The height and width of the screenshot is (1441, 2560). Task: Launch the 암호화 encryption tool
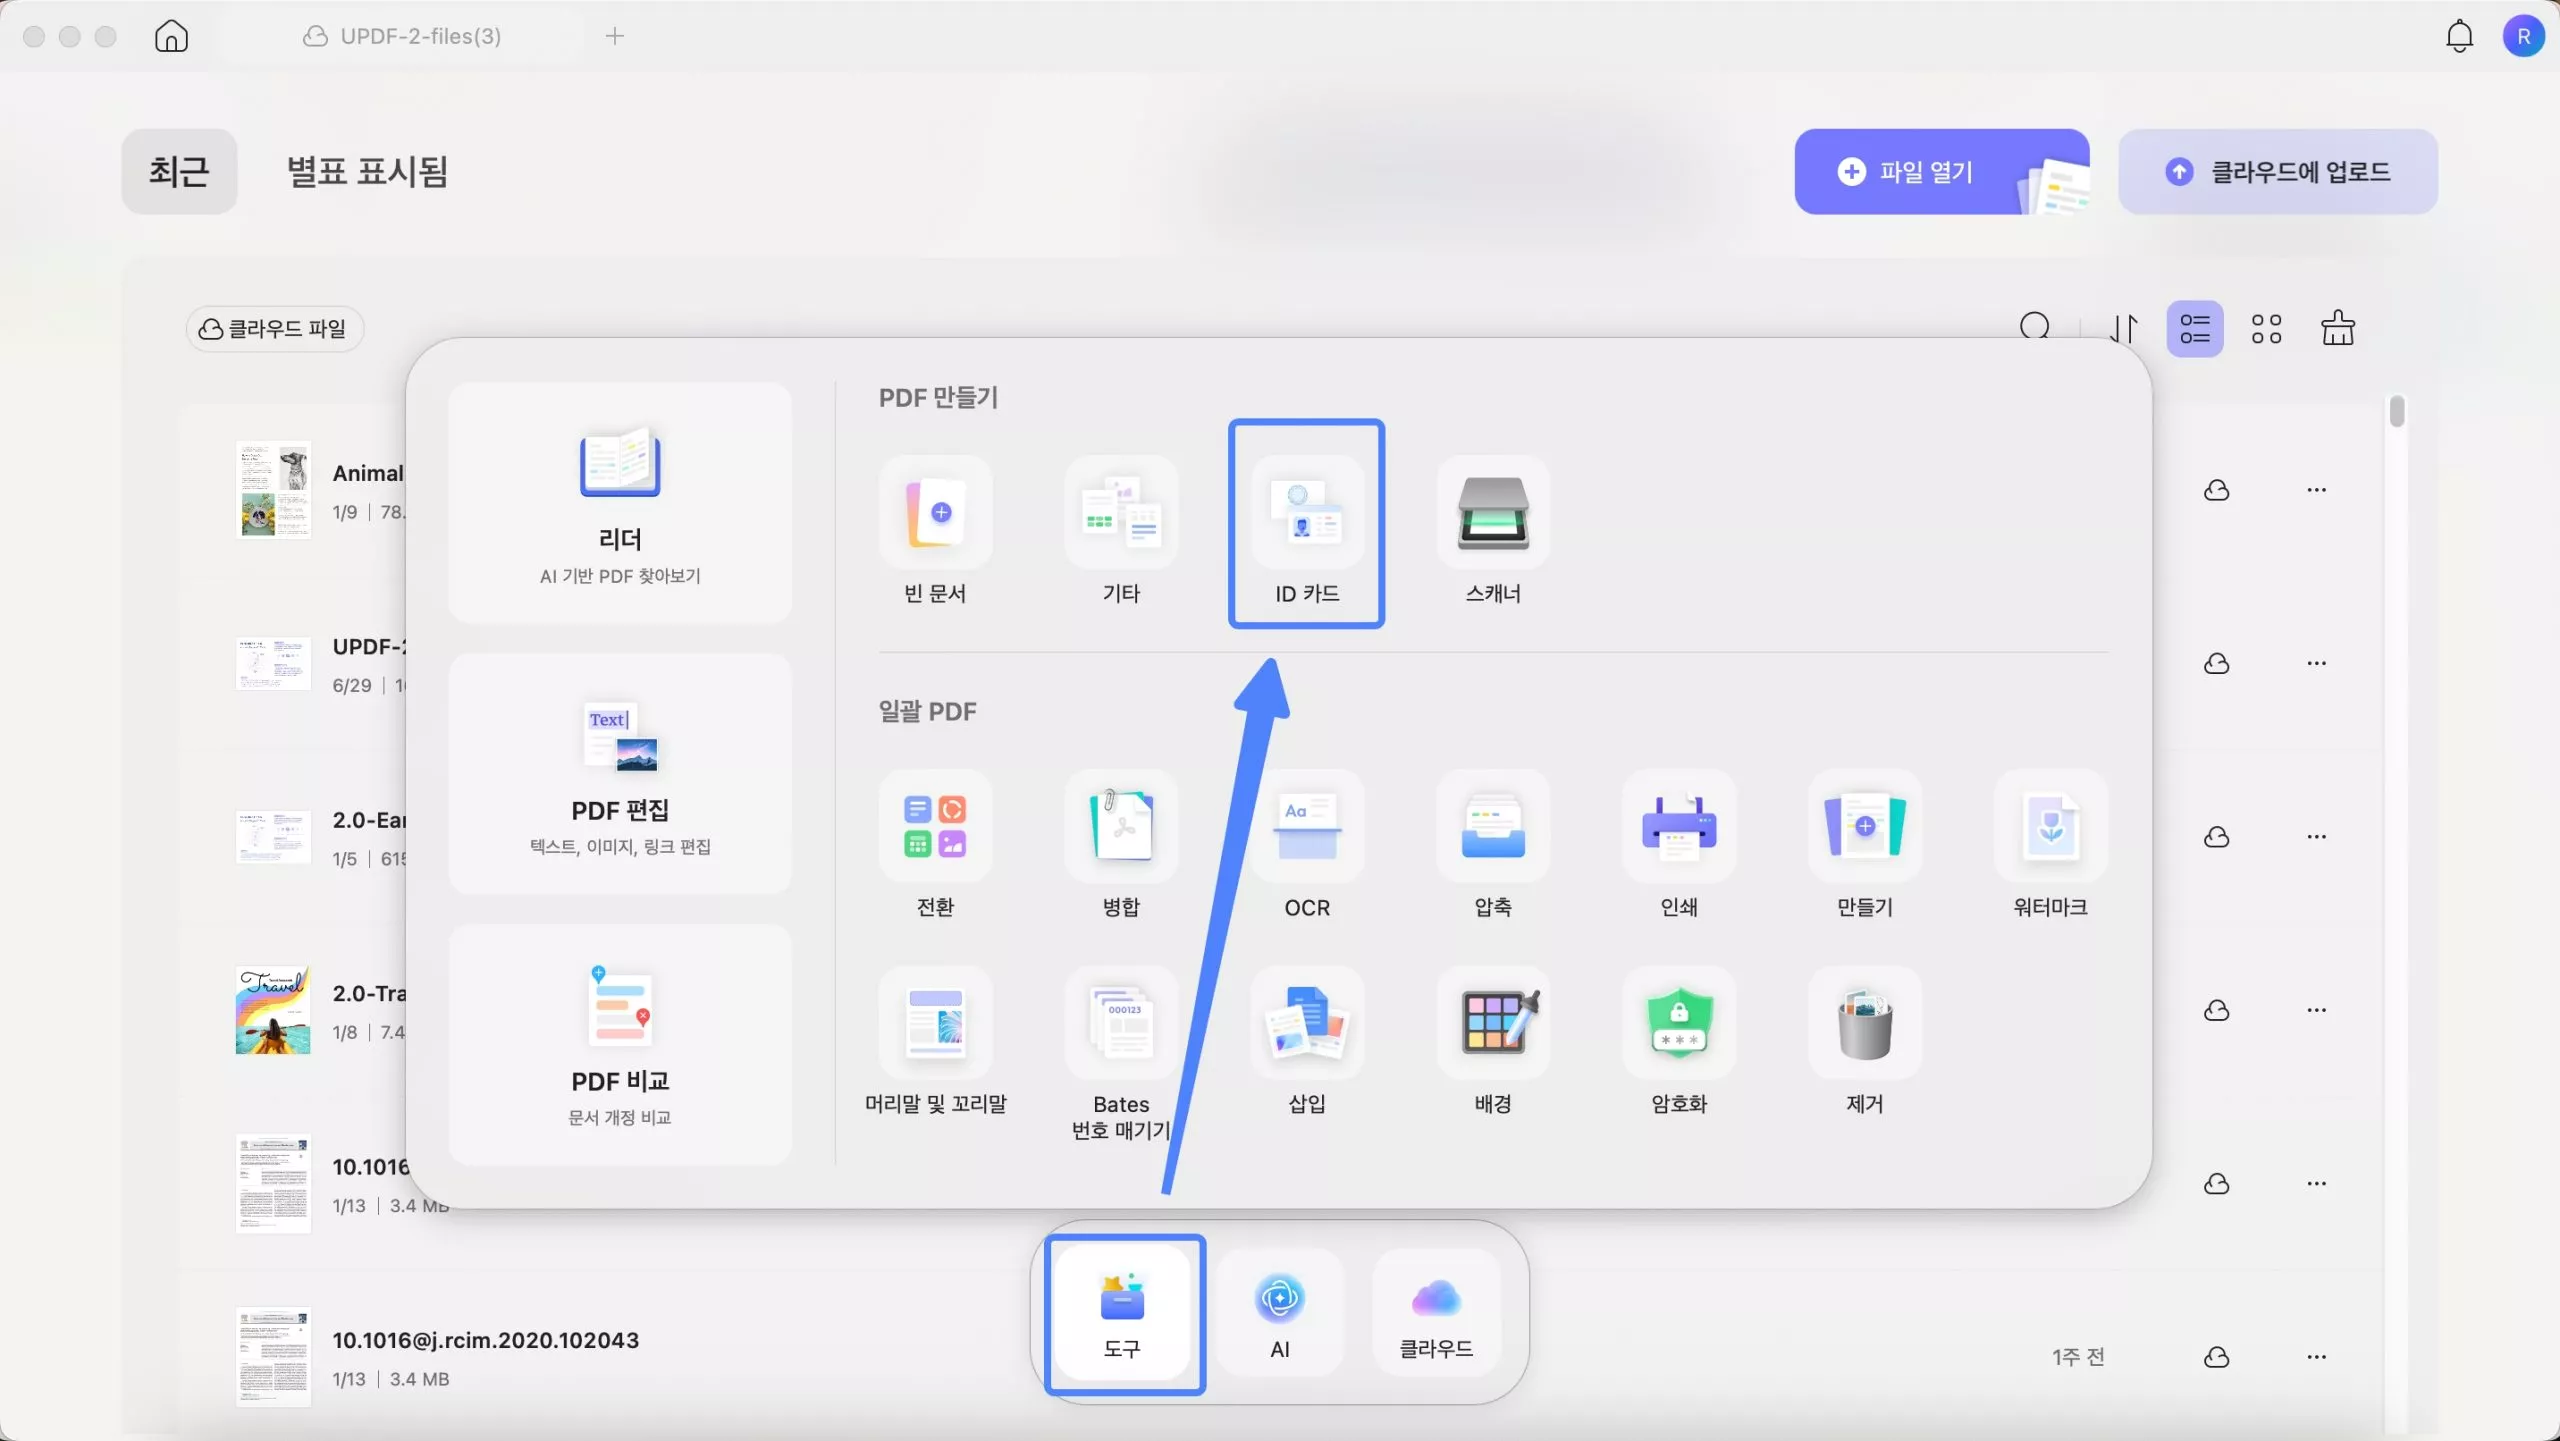click(x=1678, y=1024)
